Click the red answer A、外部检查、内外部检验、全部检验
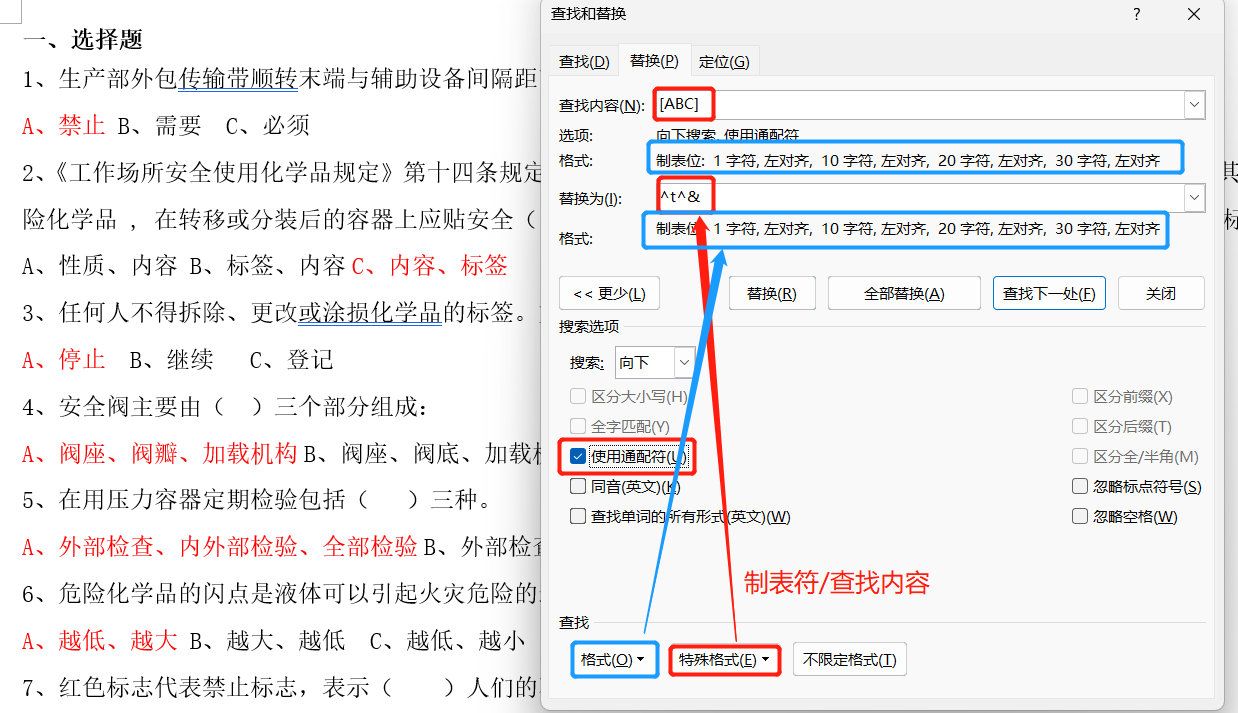Image resolution: width=1238 pixels, height=713 pixels. (220, 547)
